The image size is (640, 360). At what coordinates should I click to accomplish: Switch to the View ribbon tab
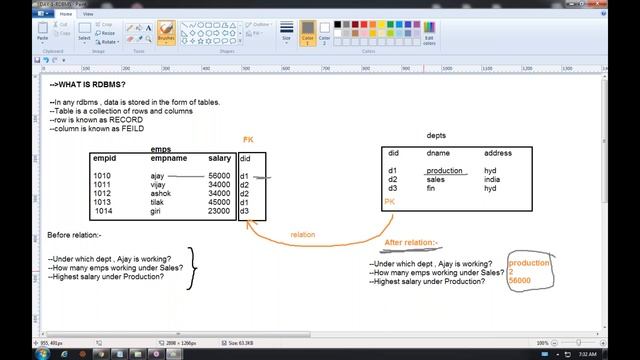(x=88, y=14)
